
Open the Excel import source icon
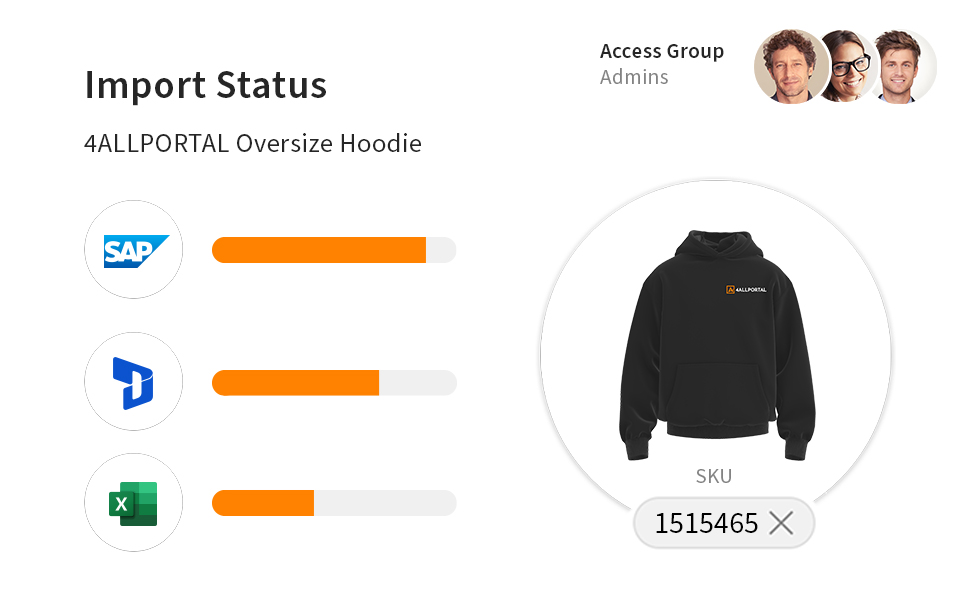(x=134, y=503)
